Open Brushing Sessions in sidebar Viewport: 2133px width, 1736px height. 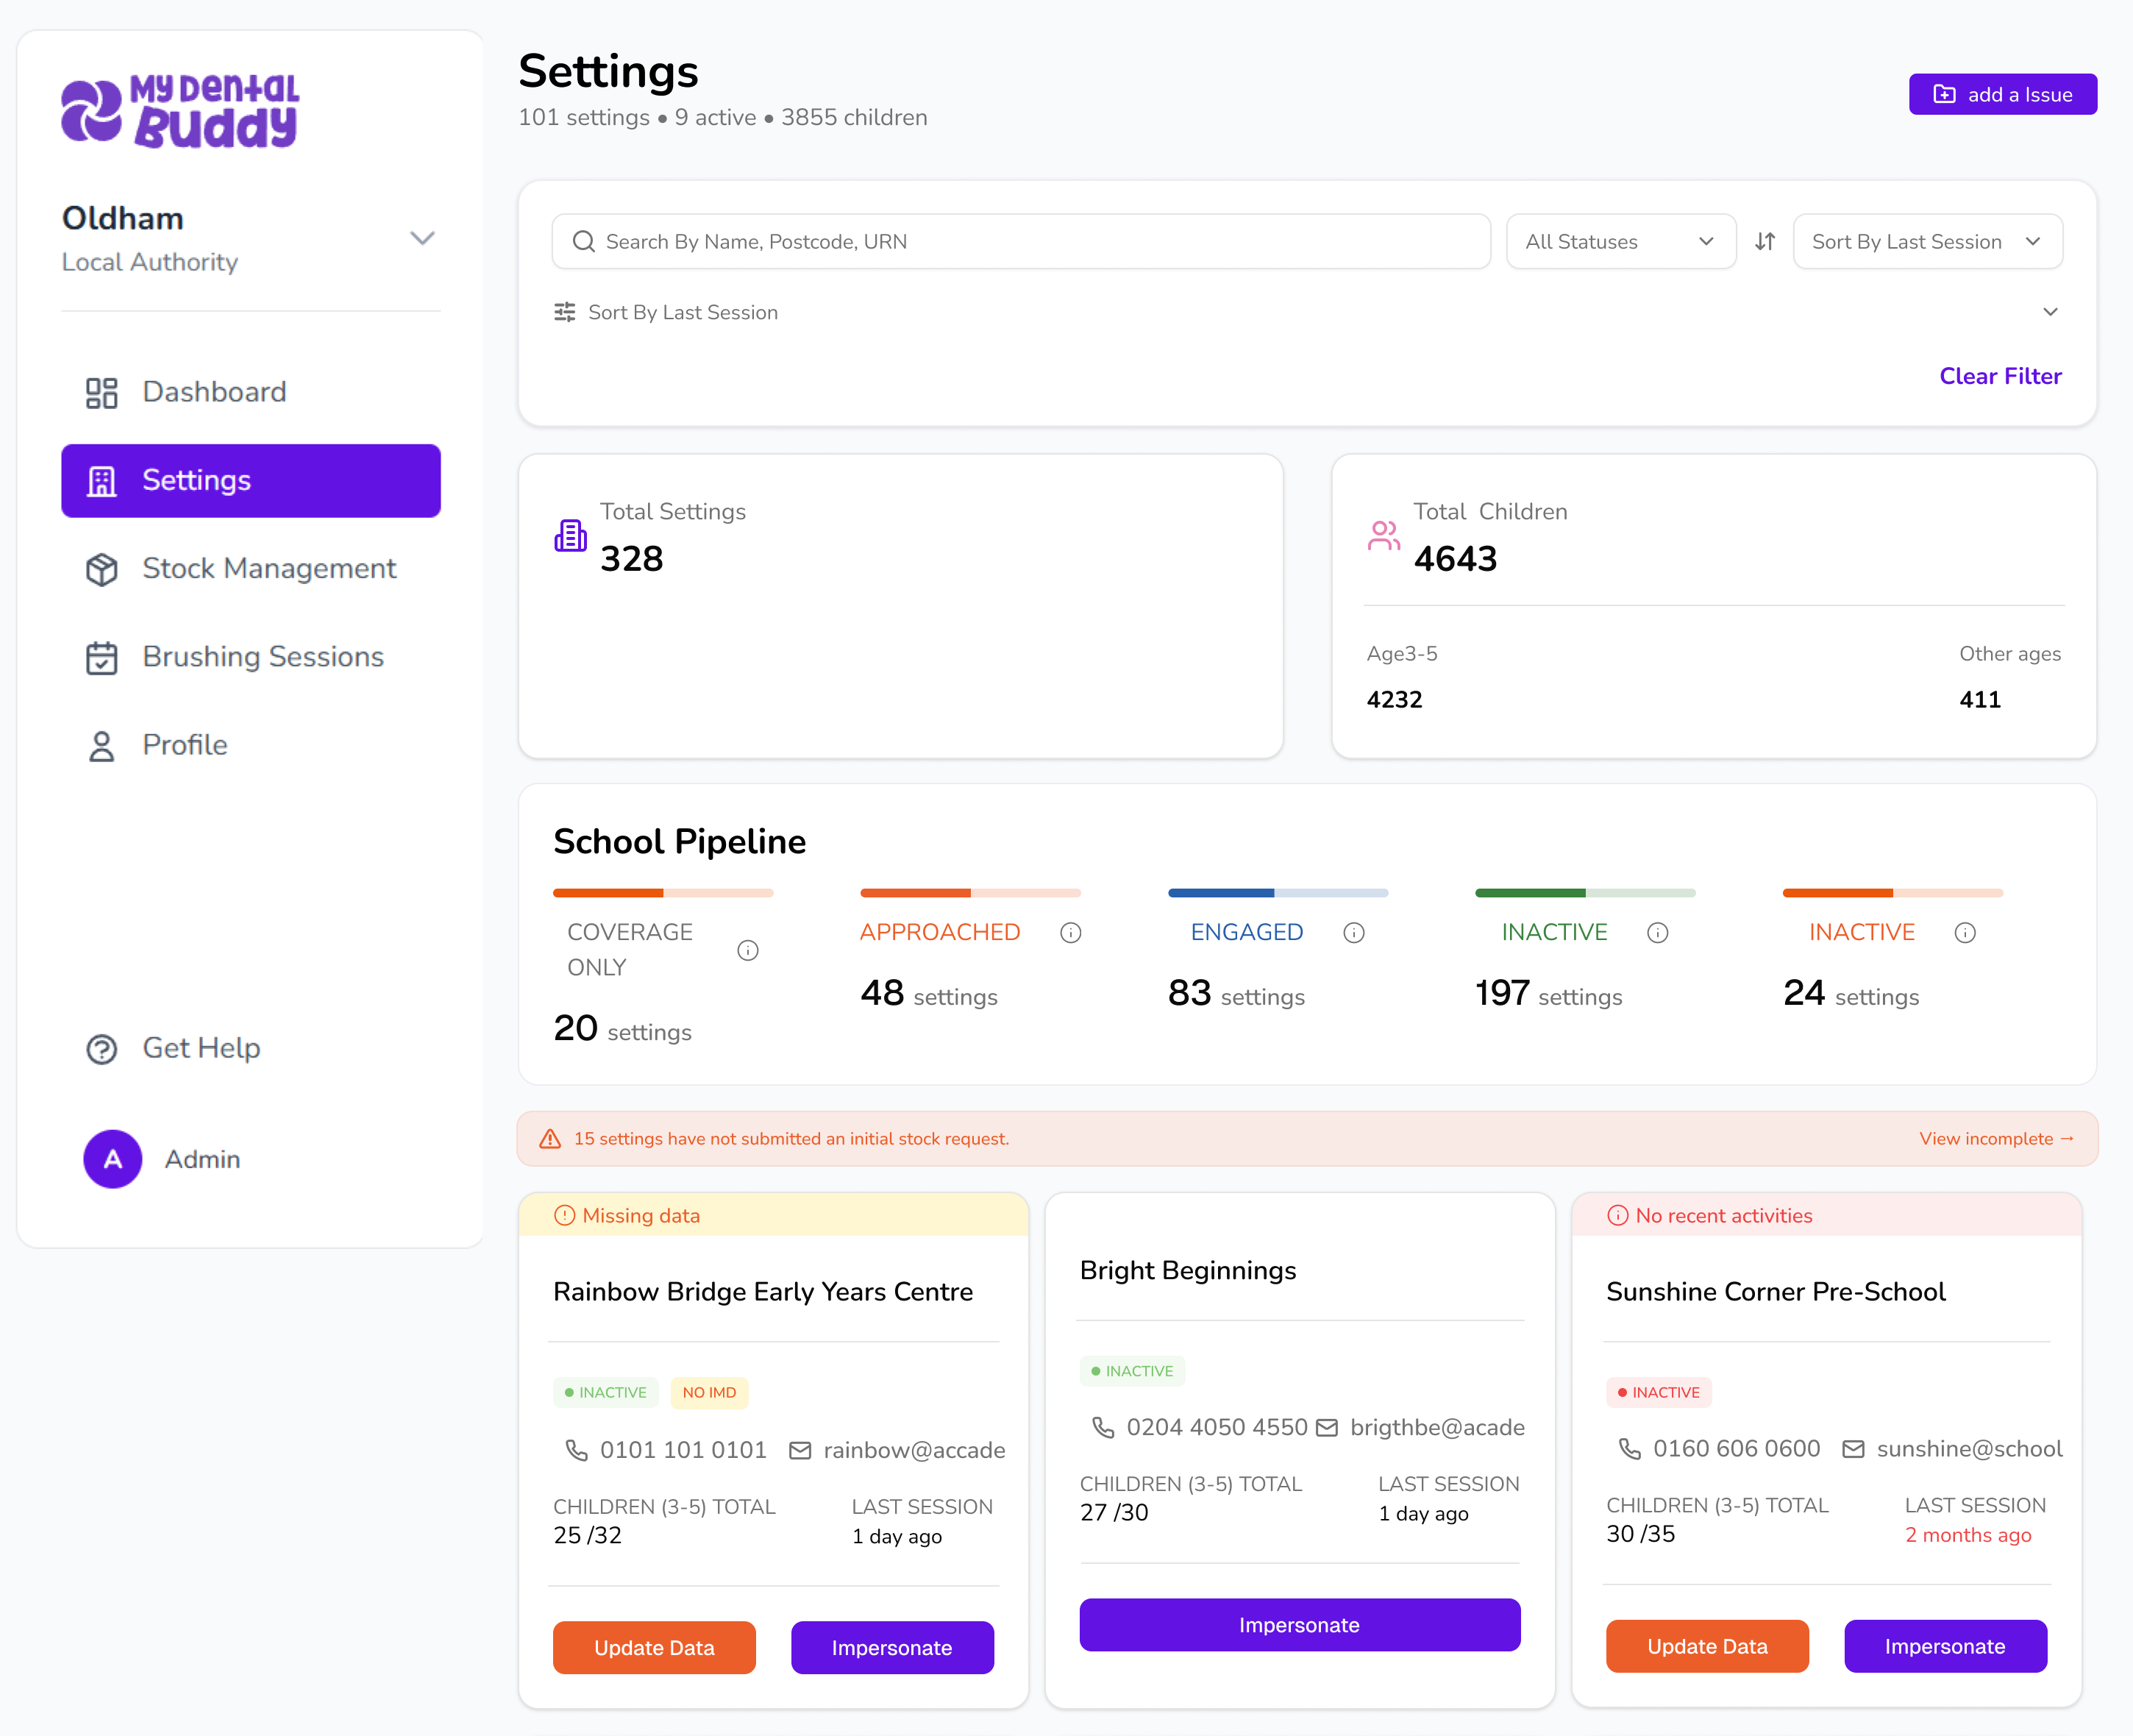262,657
